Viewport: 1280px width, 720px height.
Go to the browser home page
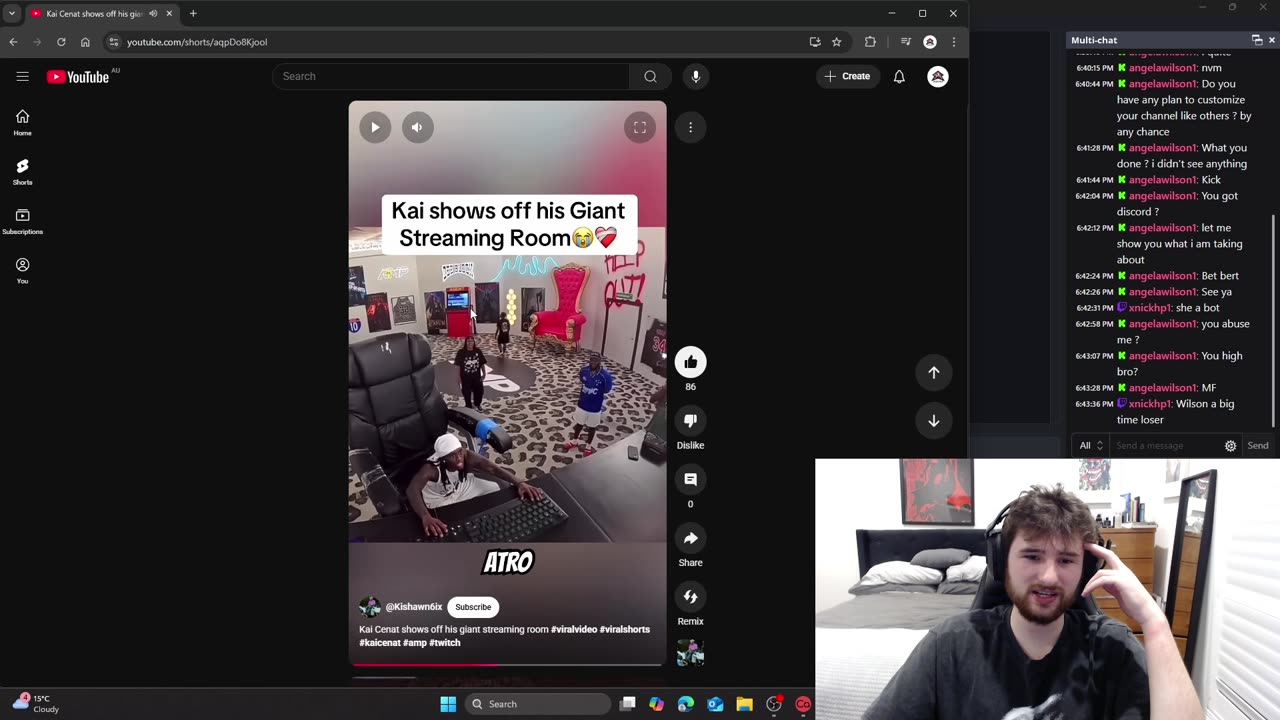tap(85, 42)
